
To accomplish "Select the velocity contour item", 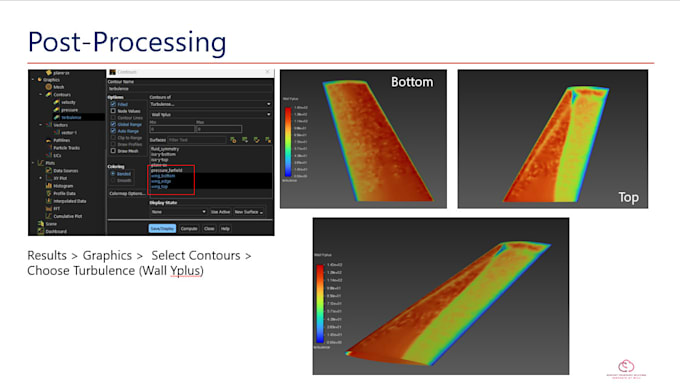I will (x=68, y=102).
